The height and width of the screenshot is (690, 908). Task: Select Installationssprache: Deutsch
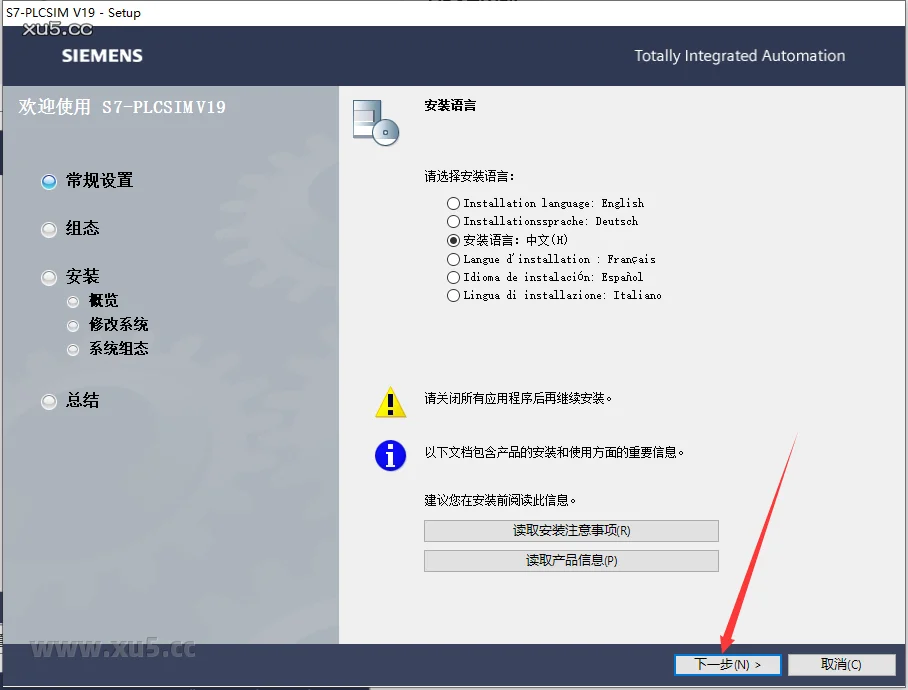coord(453,221)
